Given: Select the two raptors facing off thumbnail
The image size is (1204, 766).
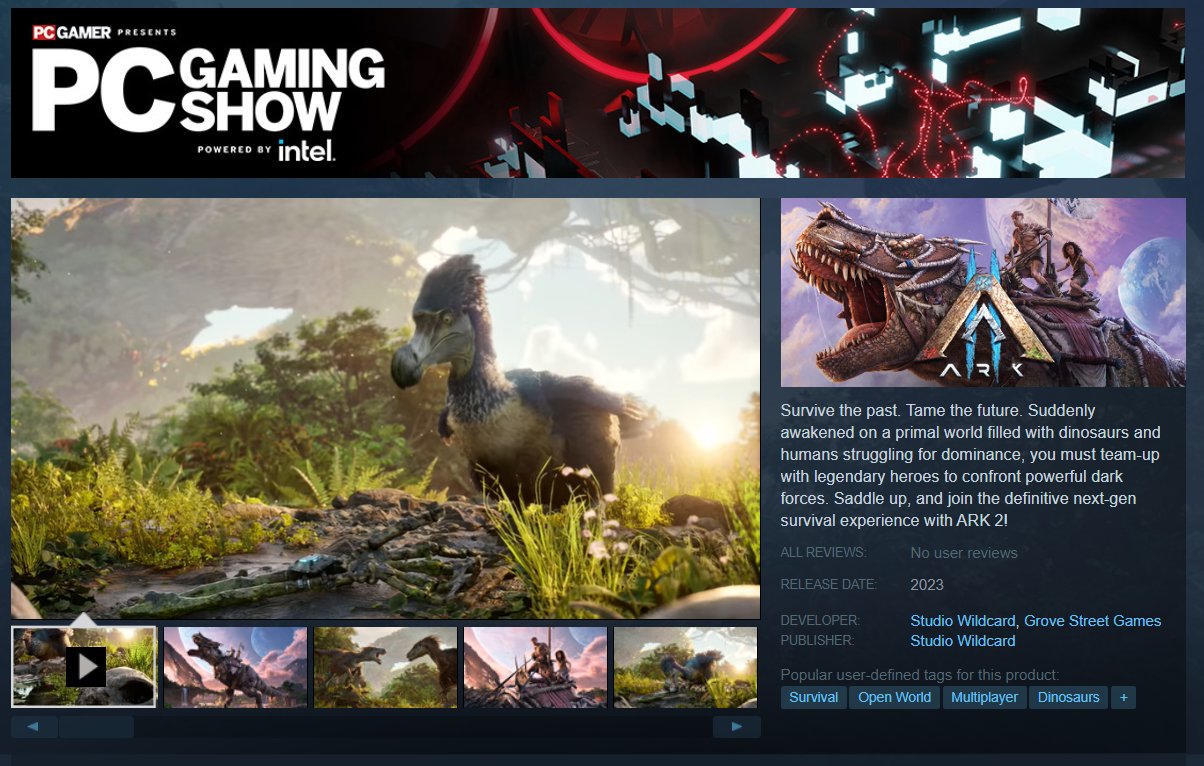Looking at the screenshot, I should tap(385, 667).
